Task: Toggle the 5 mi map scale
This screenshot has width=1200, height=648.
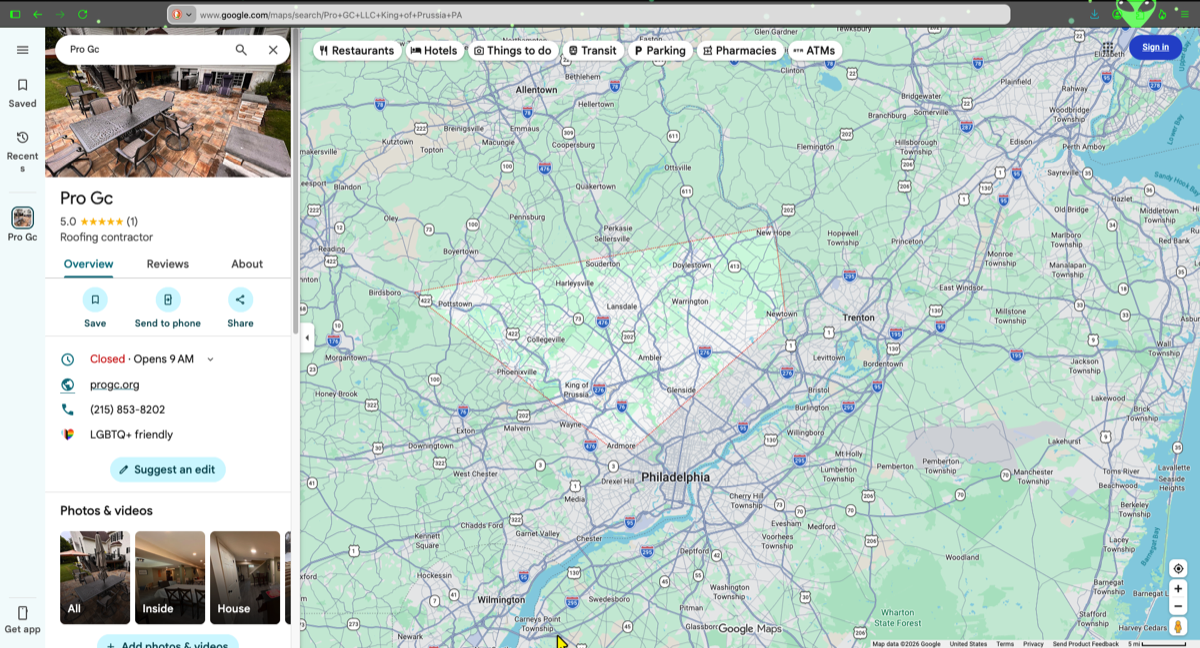Action: 1157,644
